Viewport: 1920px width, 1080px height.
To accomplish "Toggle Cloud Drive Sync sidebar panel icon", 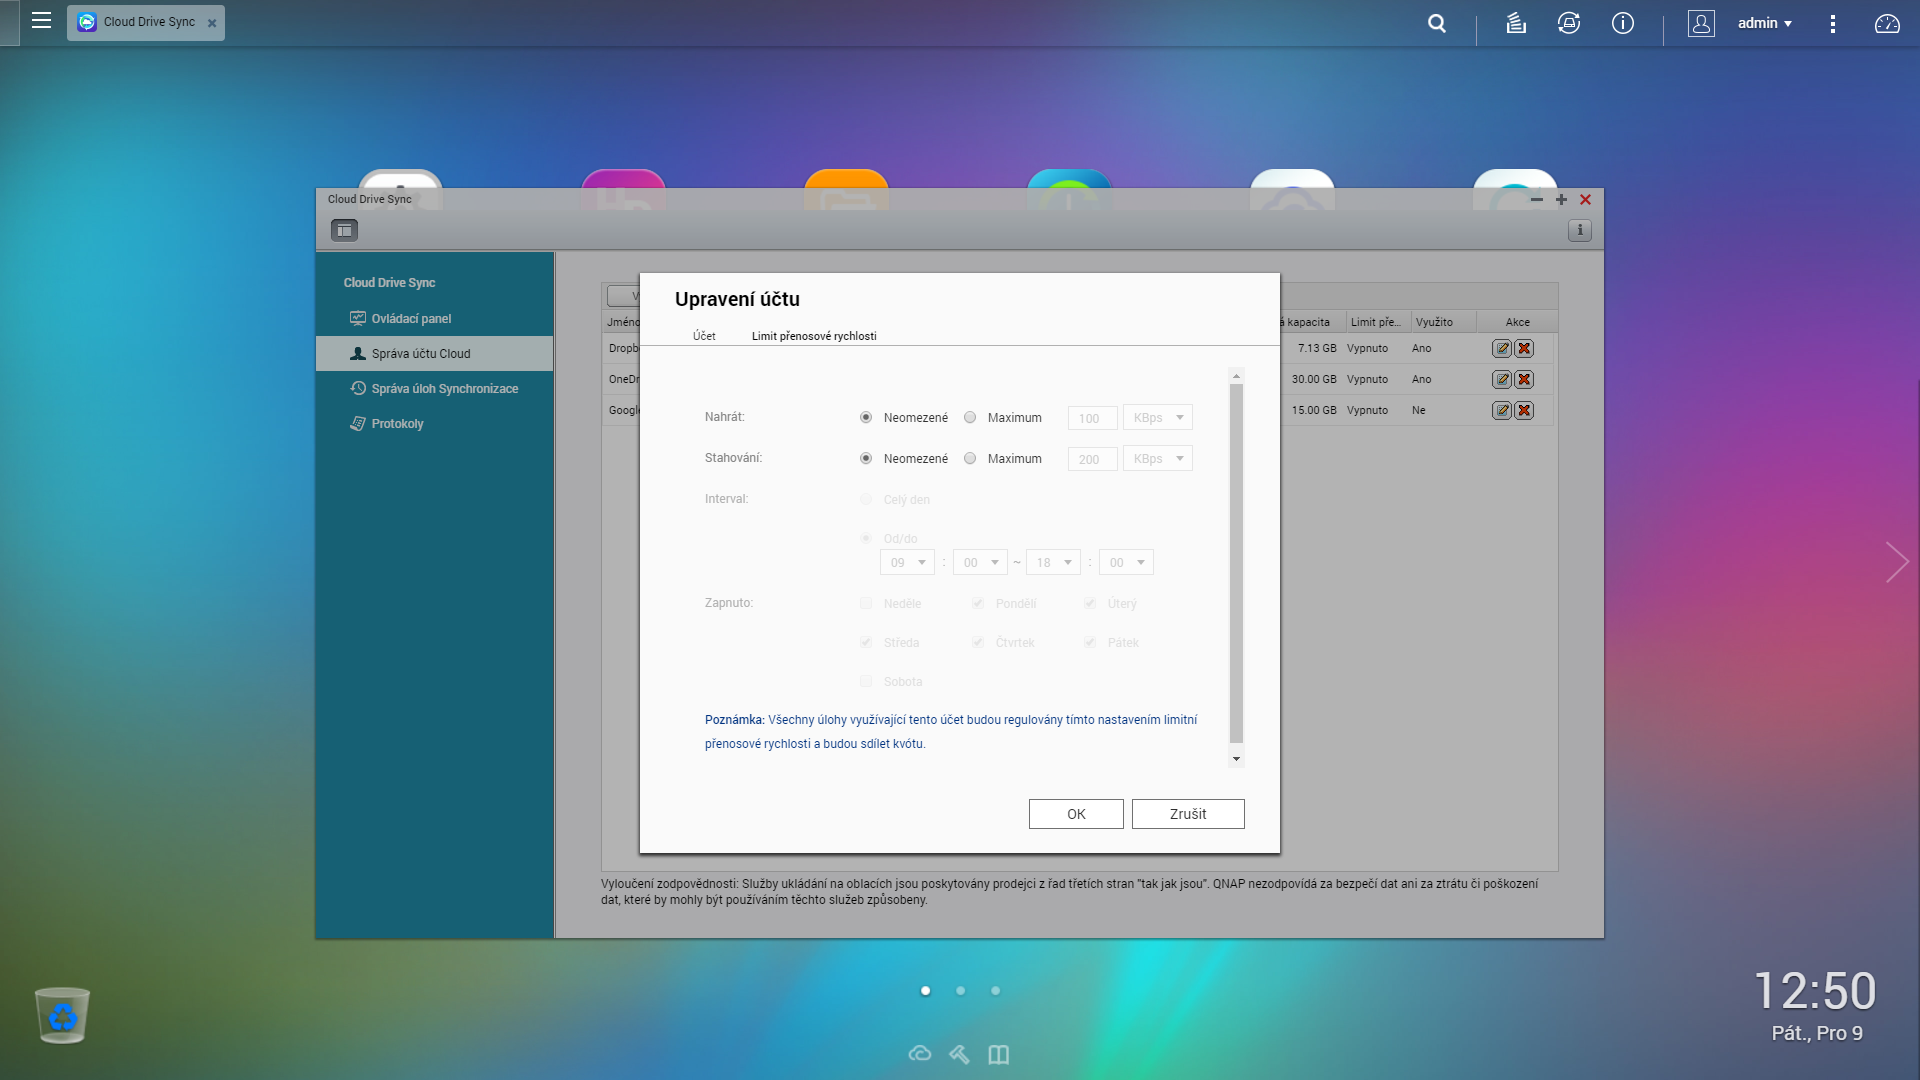I will pos(344,231).
